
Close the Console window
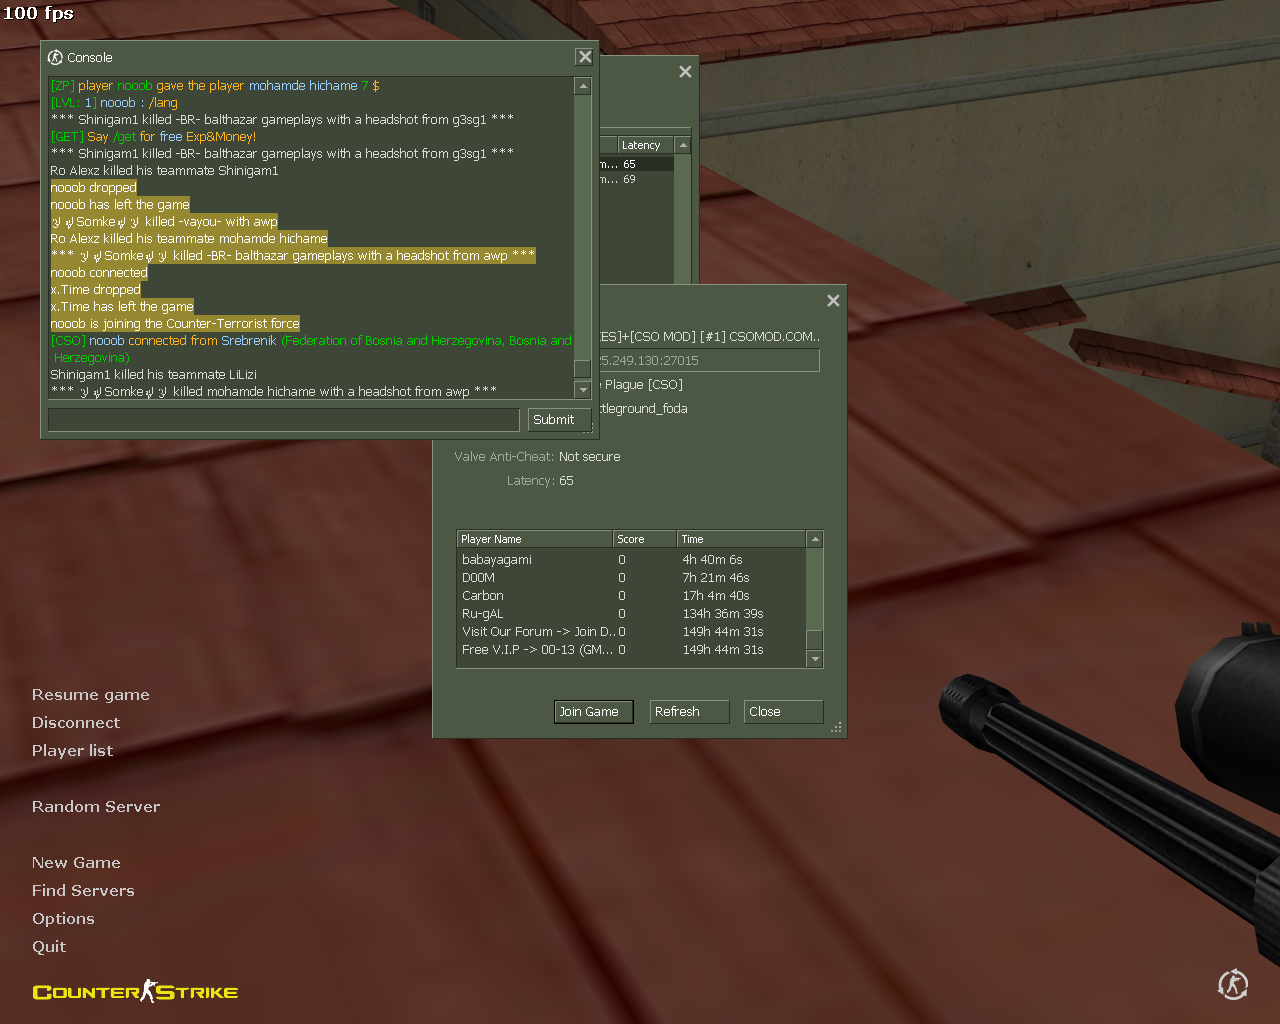585,57
